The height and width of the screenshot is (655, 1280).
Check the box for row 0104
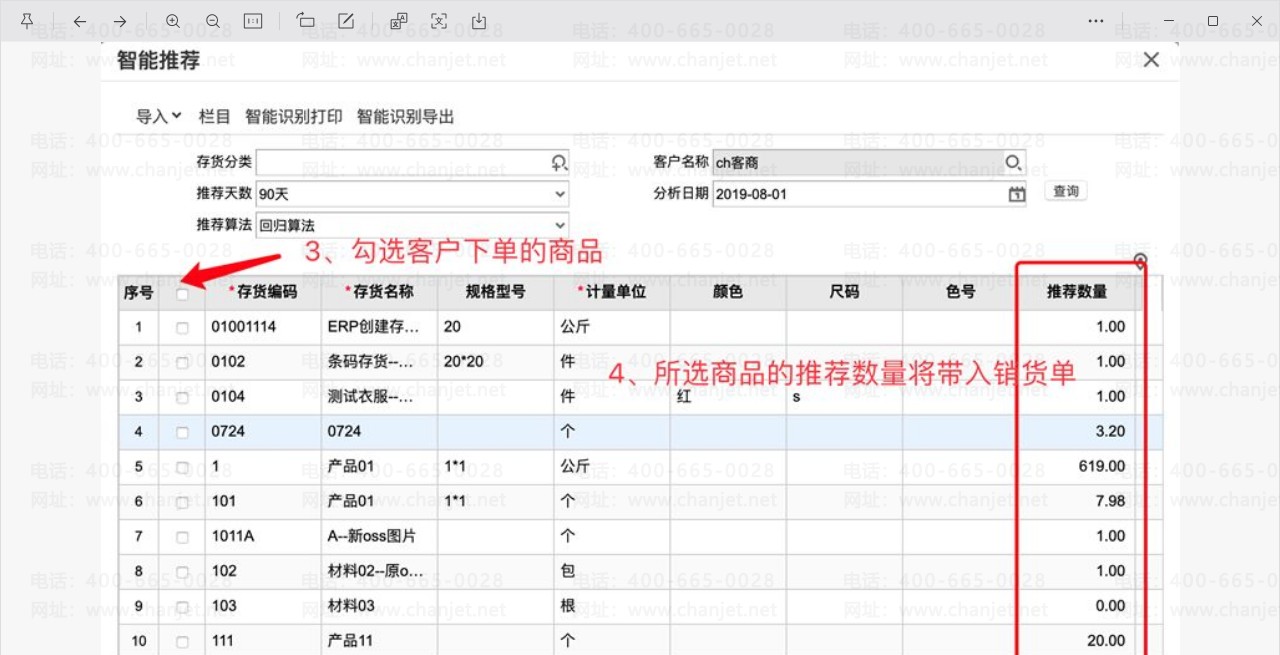pyautogui.click(x=182, y=397)
